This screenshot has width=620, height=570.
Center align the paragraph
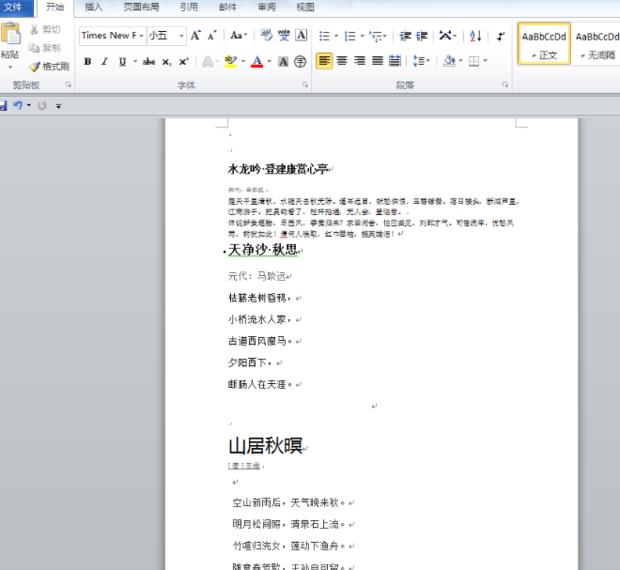342,61
